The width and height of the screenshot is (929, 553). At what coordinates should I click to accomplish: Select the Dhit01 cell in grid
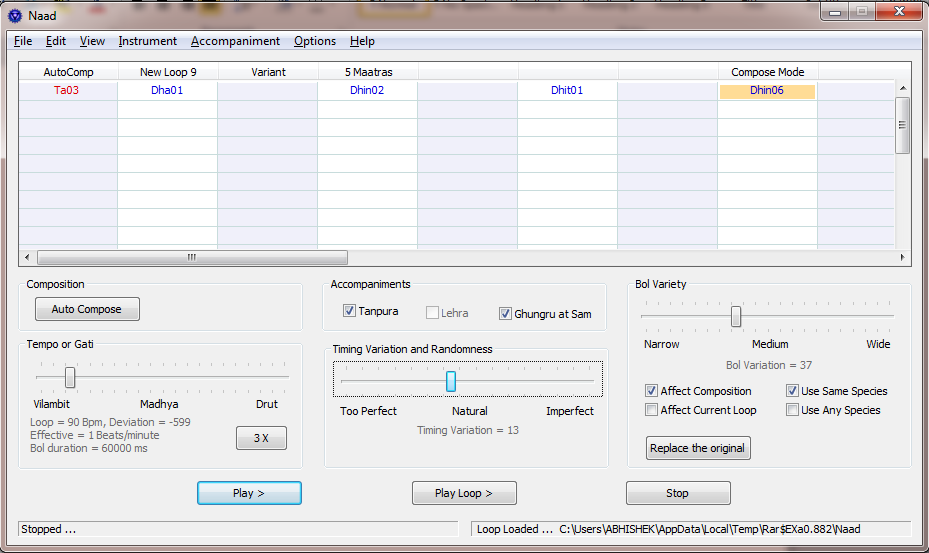pos(567,90)
